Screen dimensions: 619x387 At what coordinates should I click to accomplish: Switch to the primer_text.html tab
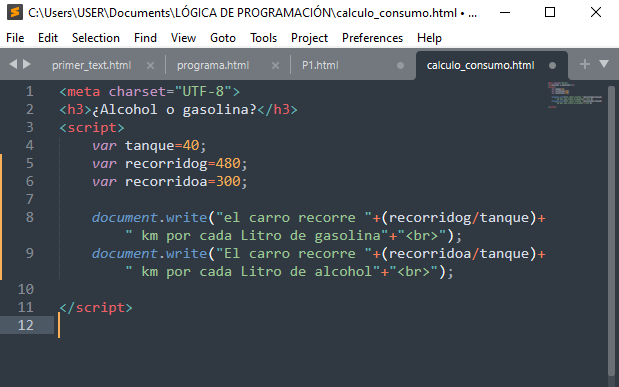coord(92,66)
